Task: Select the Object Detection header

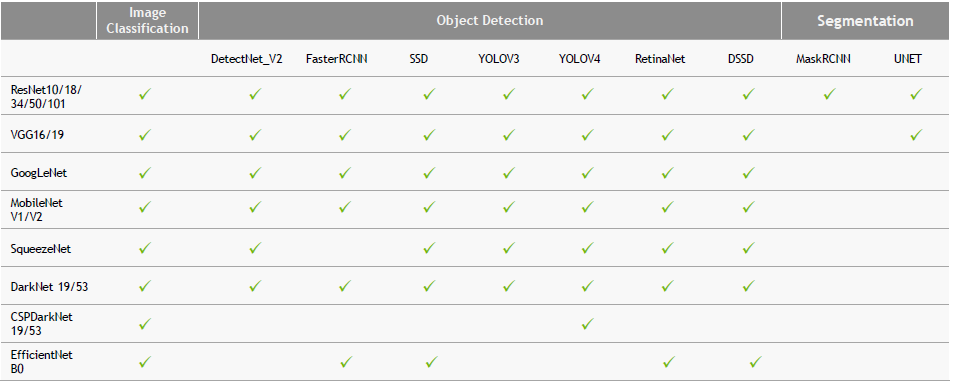Action: pyautogui.click(x=490, y=21)
